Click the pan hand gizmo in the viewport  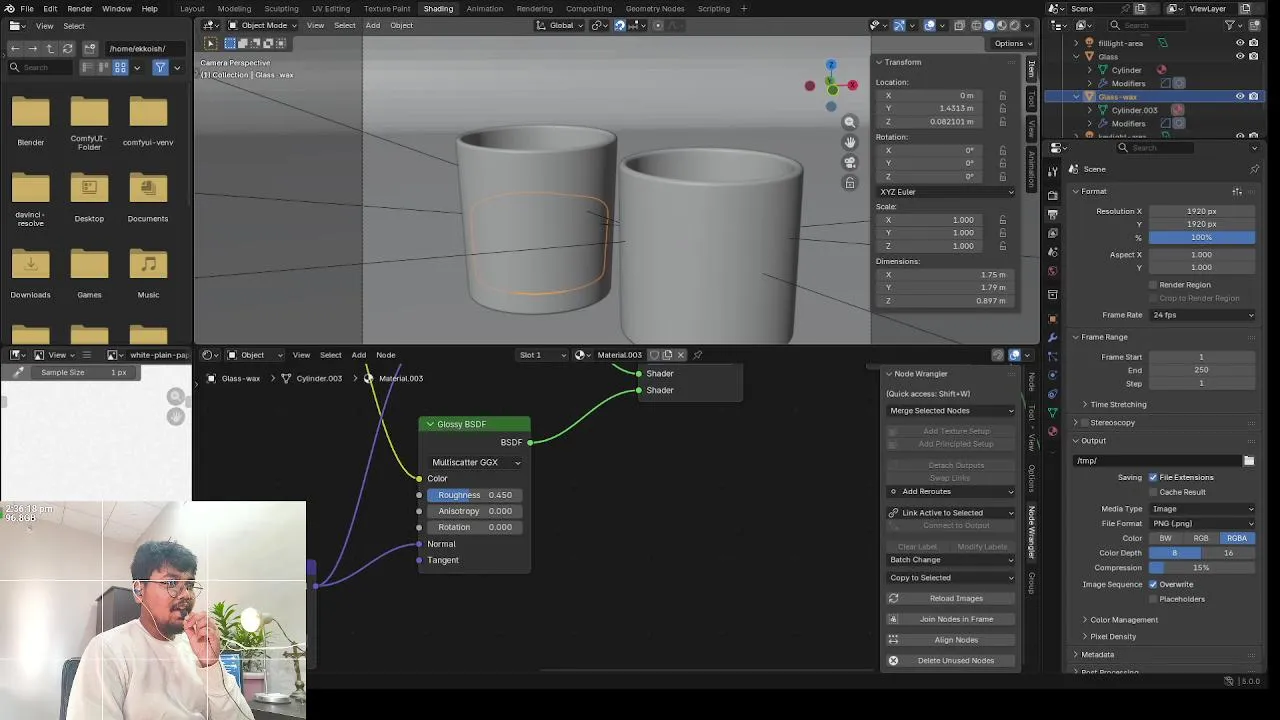849,142
